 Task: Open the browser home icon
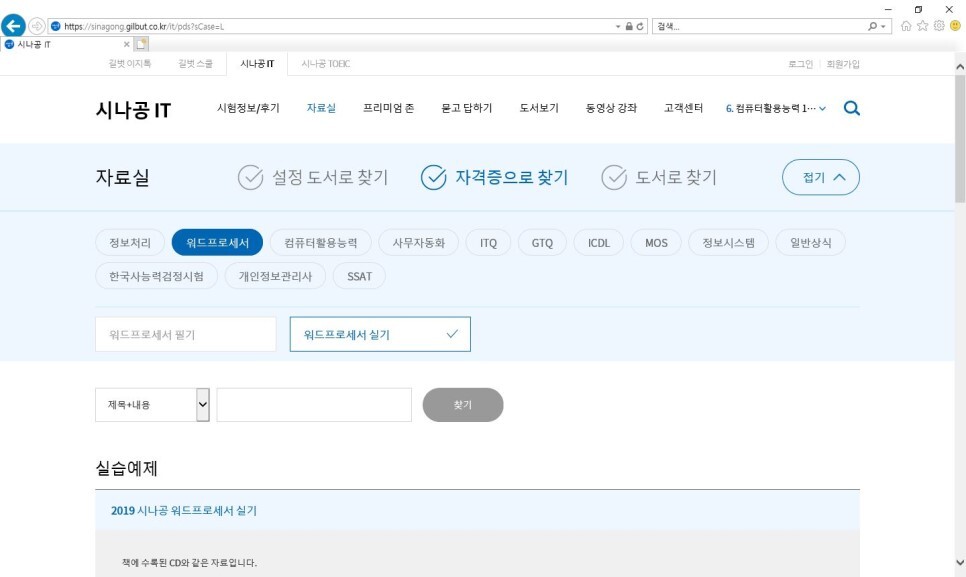pyautogui.click(x=906, y=26)
